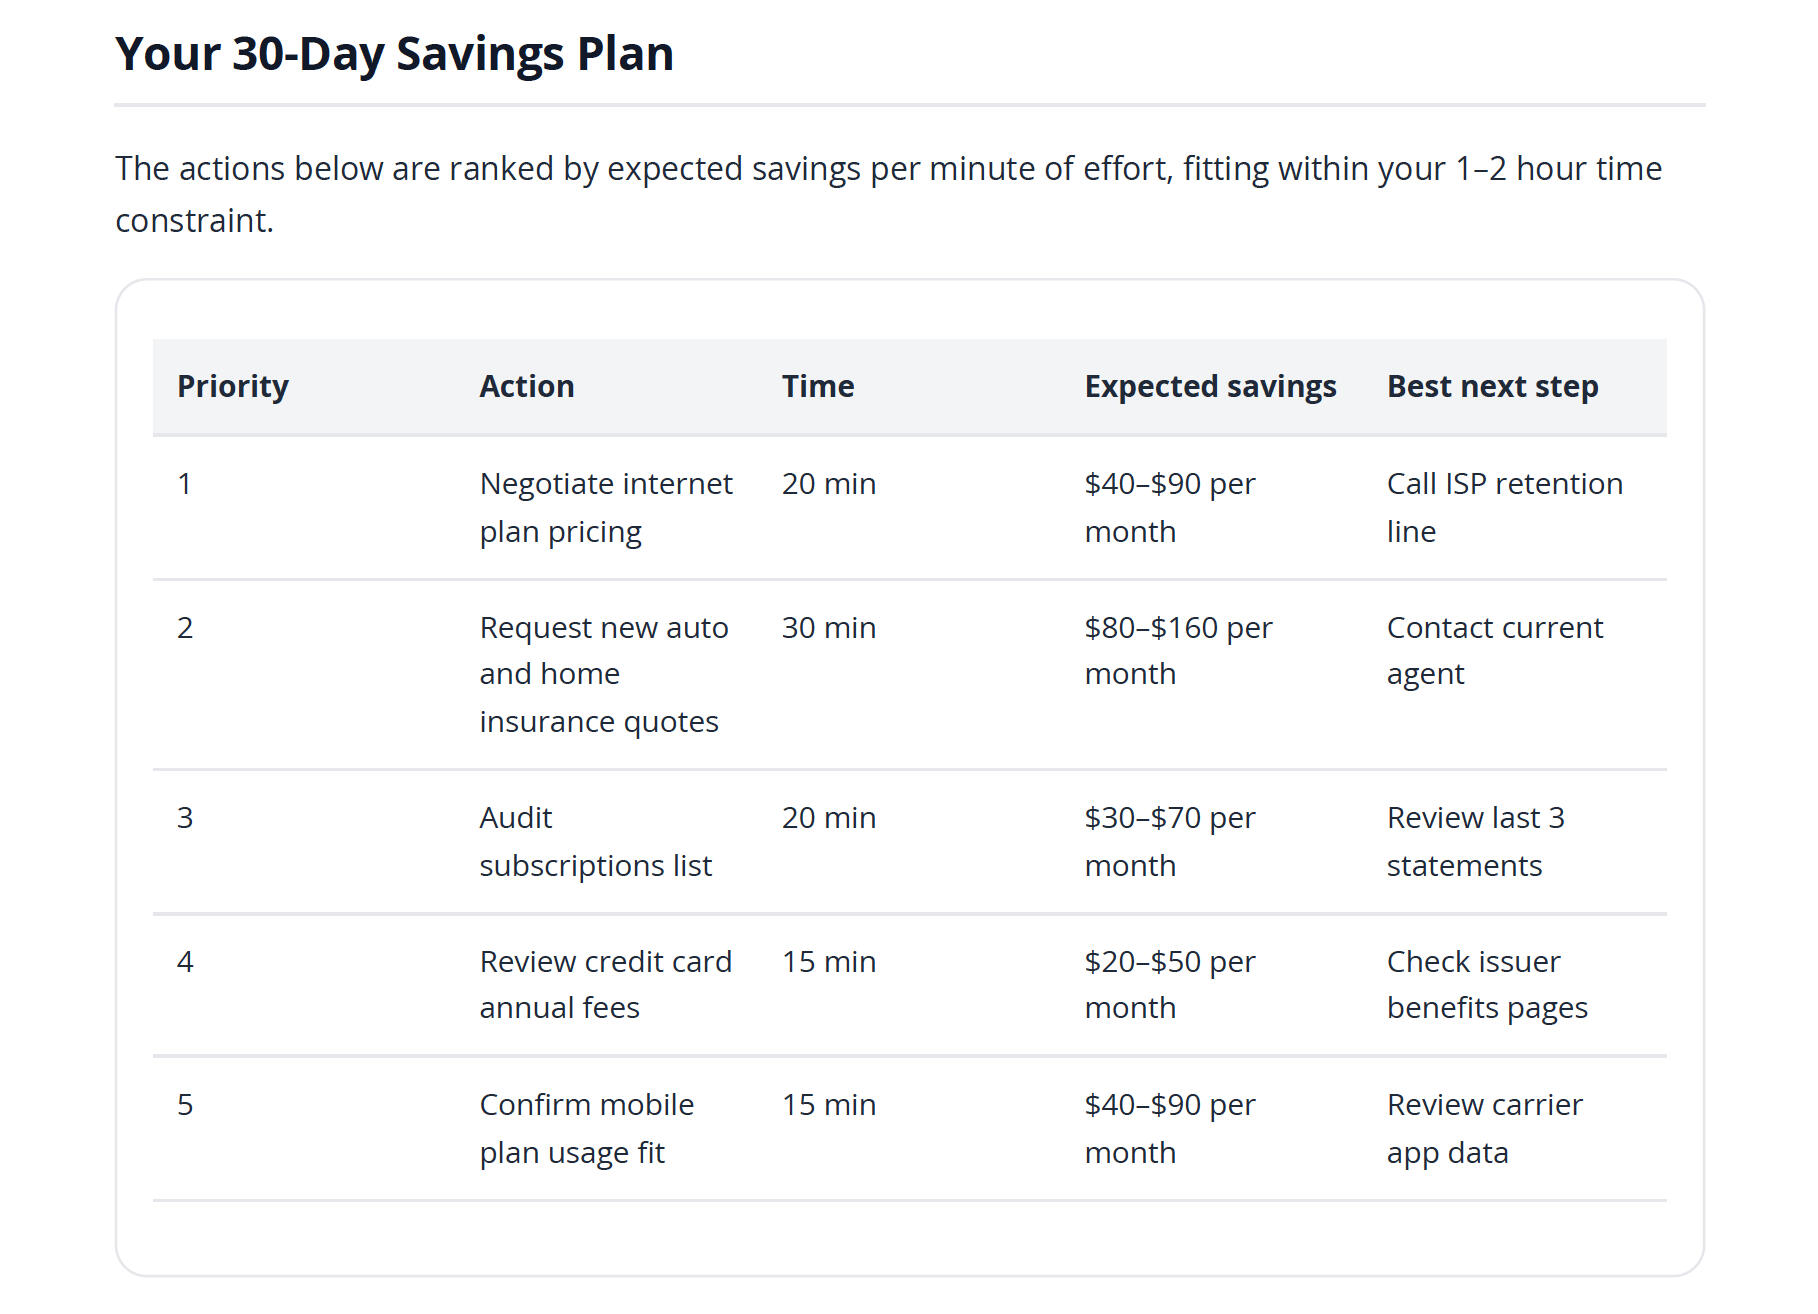Select "Review credit card annual fees" cell
1818x1314 pixels.
coord(605,984)
